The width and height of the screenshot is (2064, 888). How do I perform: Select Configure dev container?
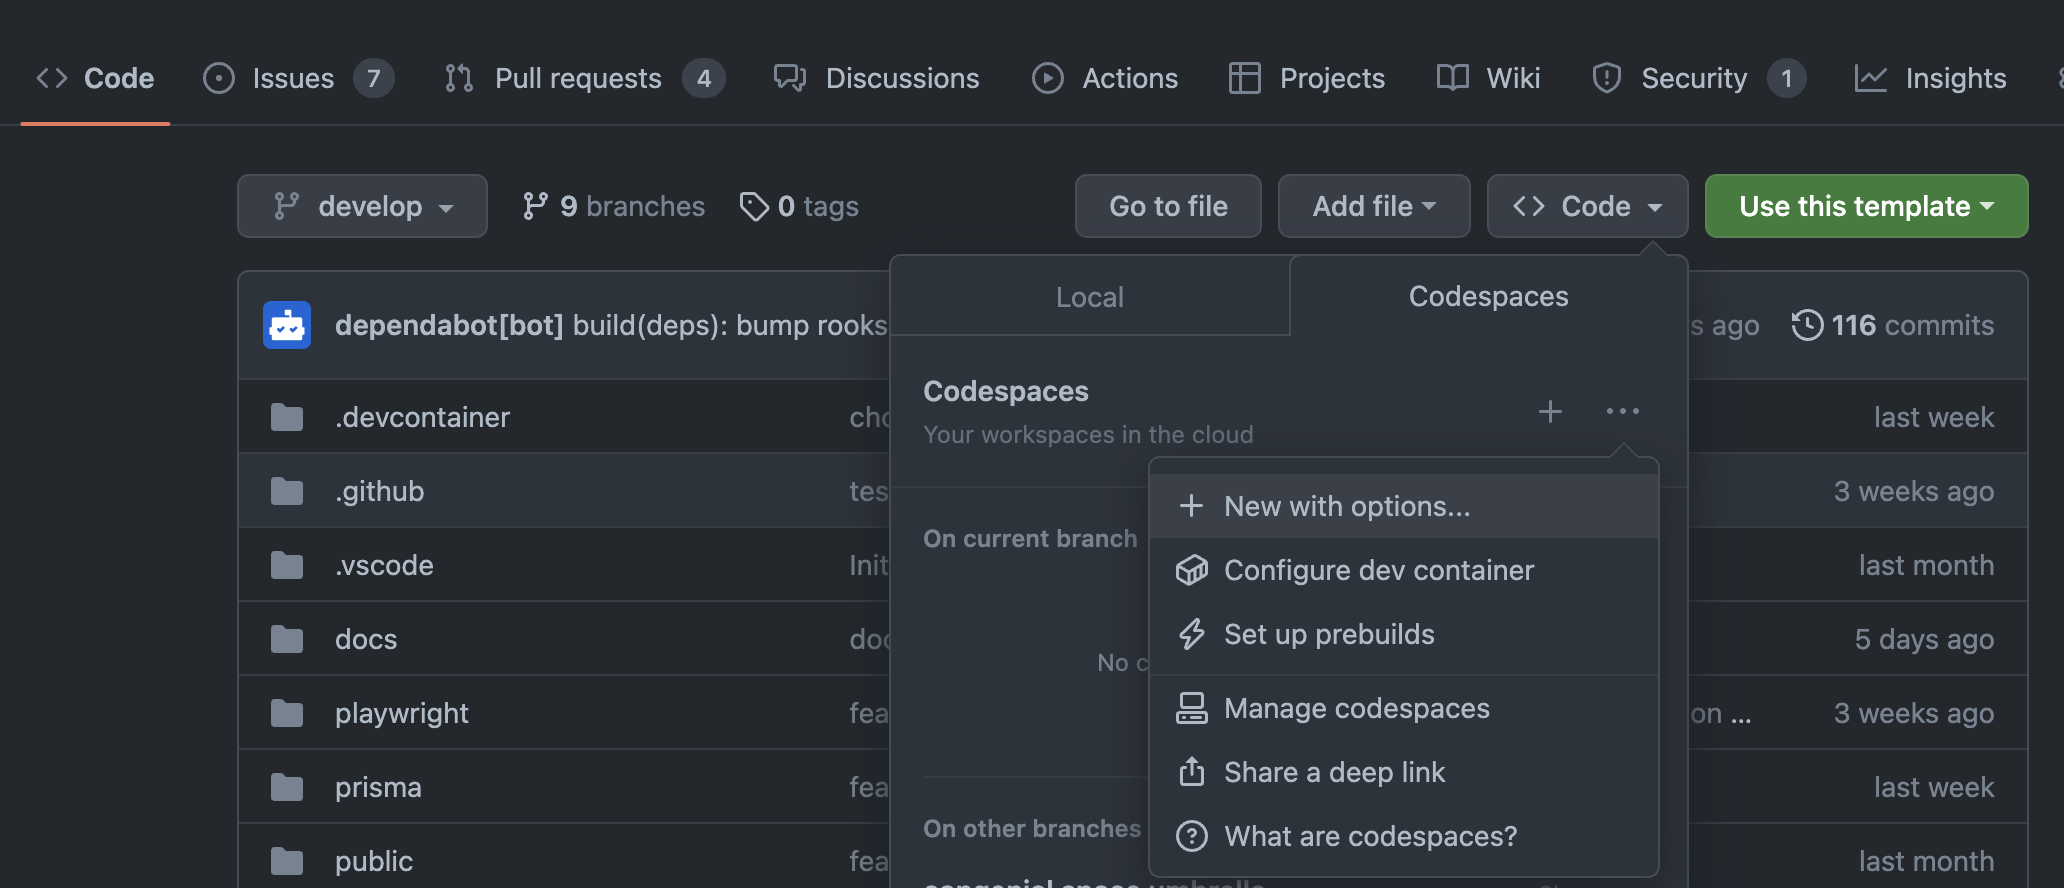click(1404, 570)
